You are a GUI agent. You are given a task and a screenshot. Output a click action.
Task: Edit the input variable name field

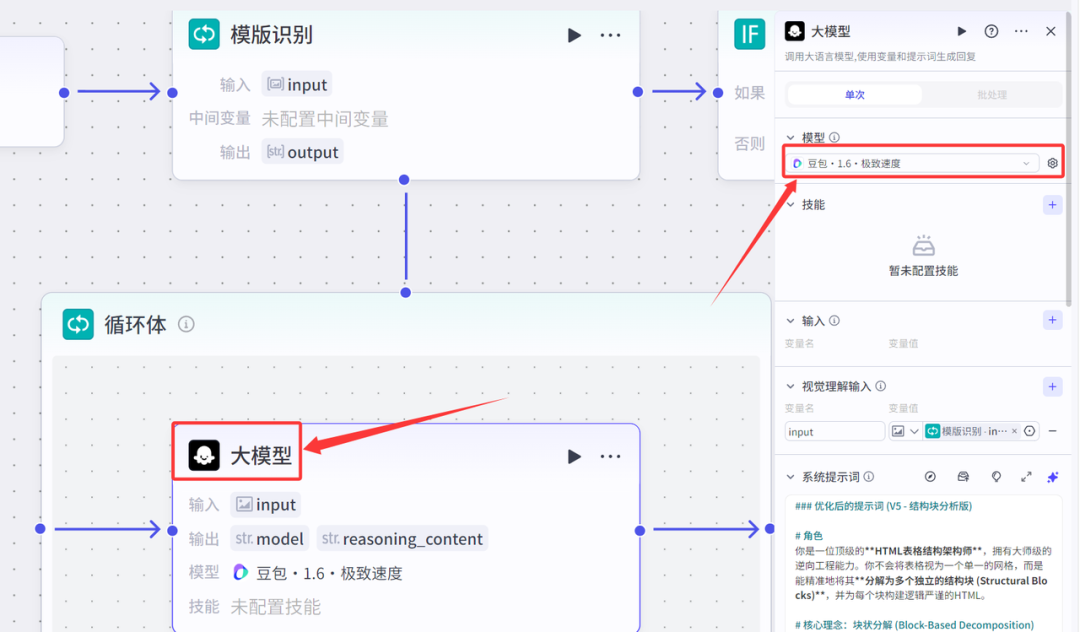(x=835, y=432)
